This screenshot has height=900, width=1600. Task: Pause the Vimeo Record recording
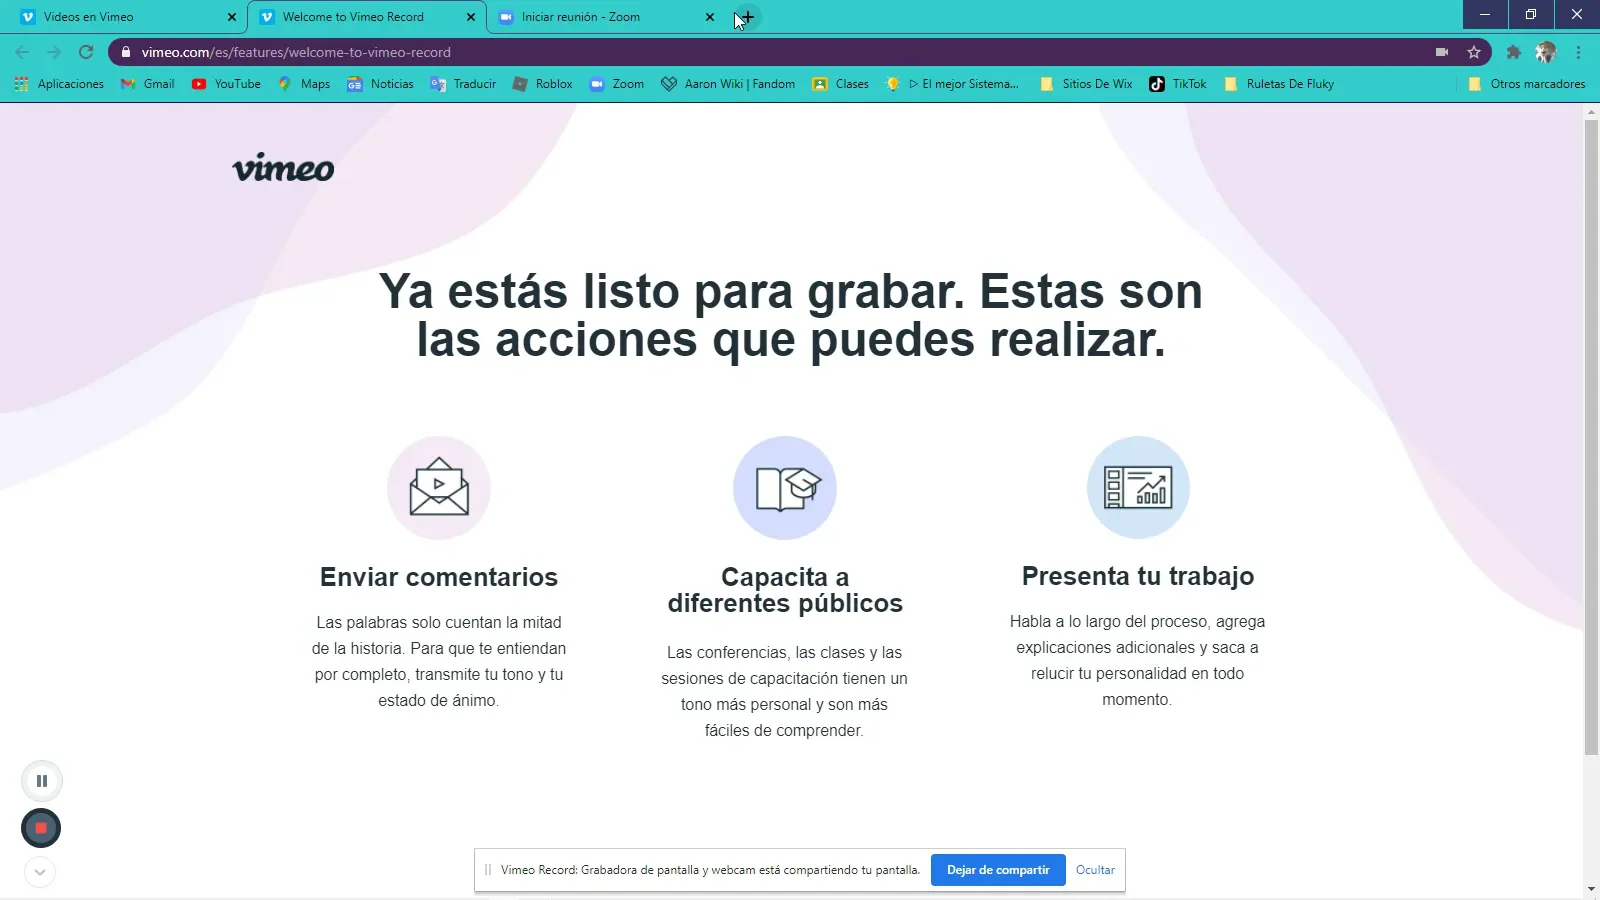pos(41,780)
